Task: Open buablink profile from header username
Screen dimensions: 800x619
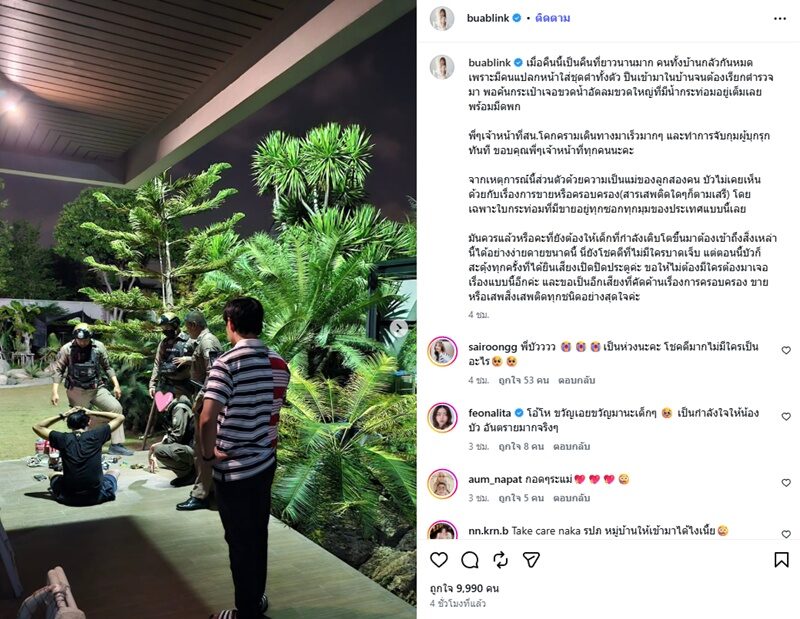Action: coord(488,18)
